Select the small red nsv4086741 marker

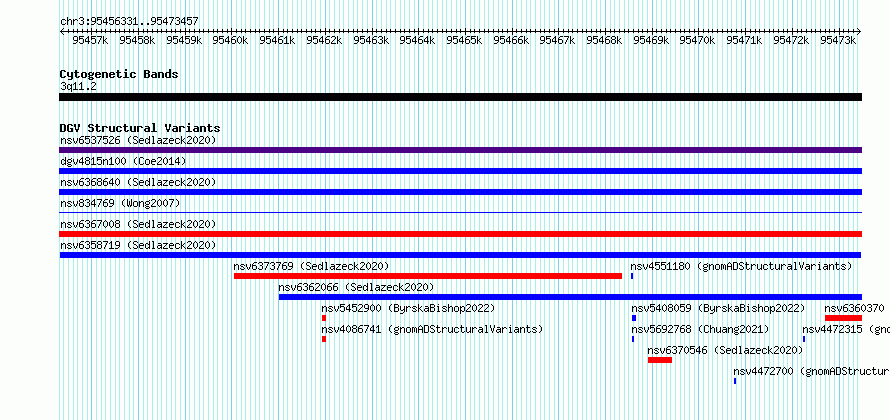324,339
